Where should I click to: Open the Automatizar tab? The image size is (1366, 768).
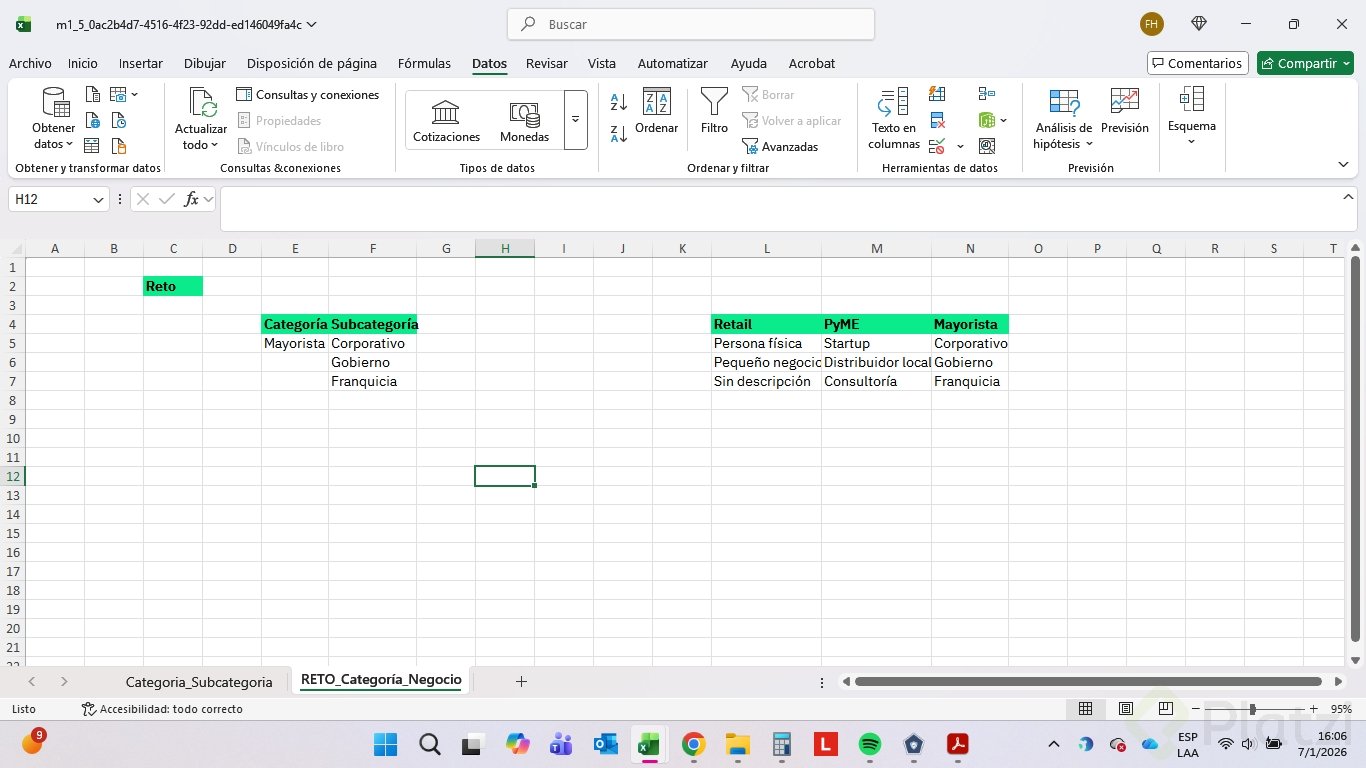tap(672, 63)
